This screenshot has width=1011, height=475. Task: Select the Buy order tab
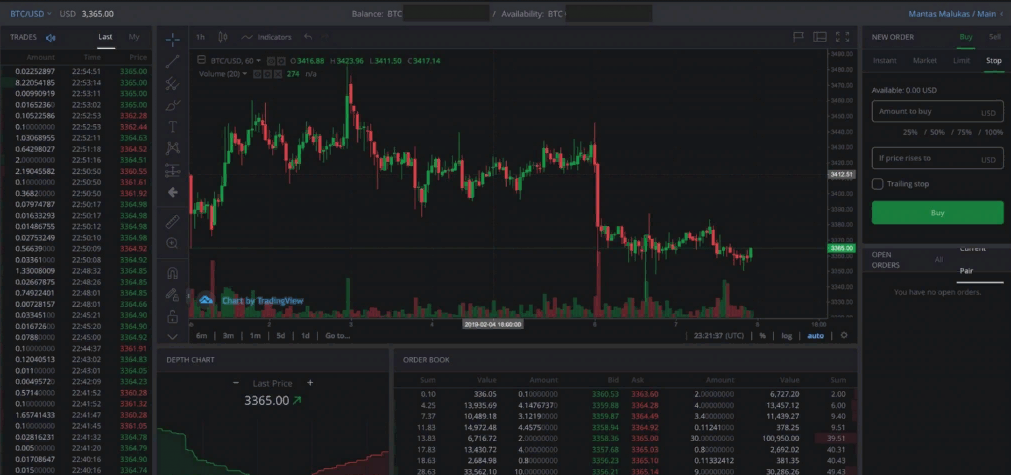(966, 37)
